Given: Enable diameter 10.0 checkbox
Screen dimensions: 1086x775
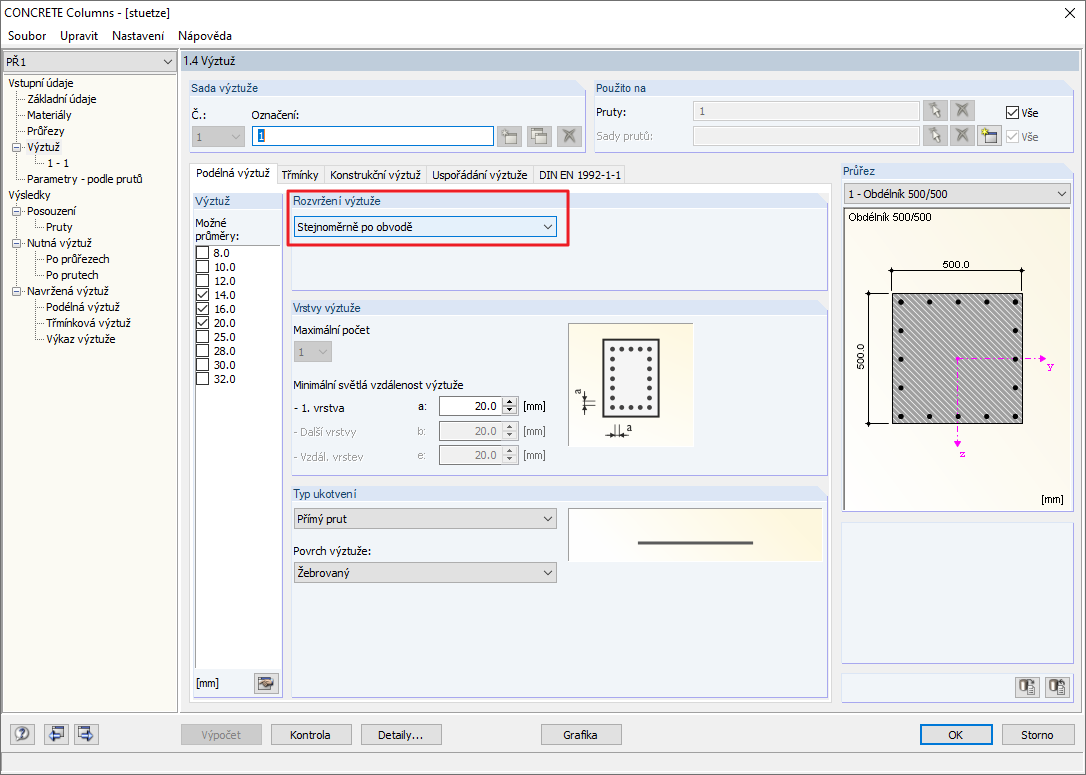Looking at the screenshot, I should 202,267.
